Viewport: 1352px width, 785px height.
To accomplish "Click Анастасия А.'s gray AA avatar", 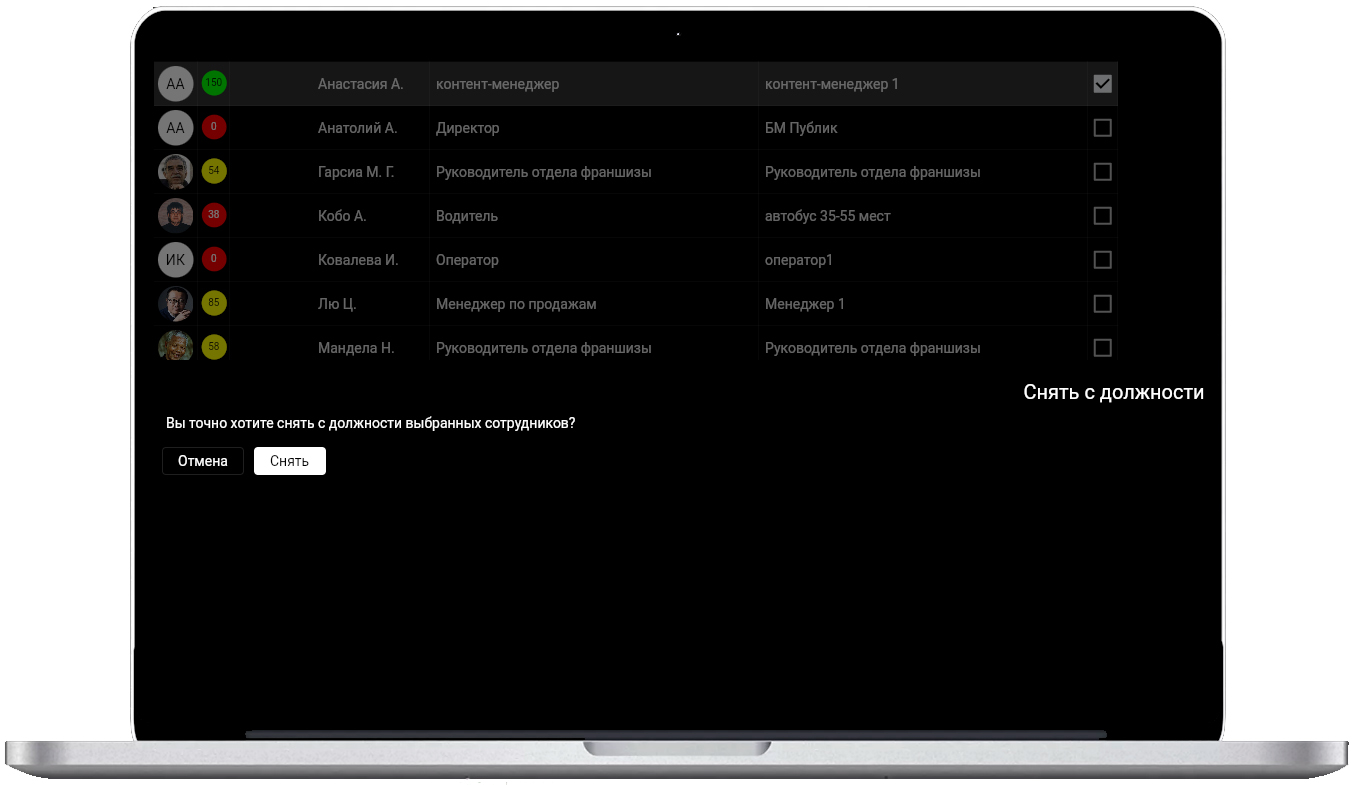I will [x=175, y=84].
